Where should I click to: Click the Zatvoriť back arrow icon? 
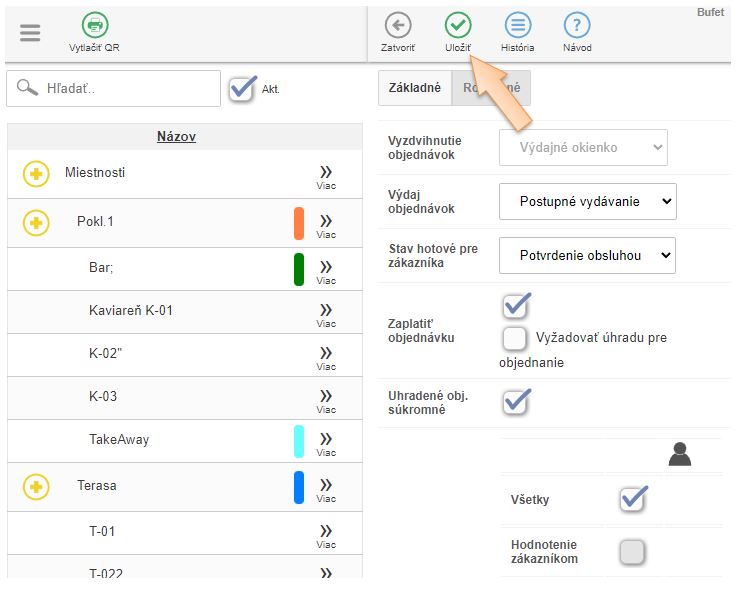398,26
